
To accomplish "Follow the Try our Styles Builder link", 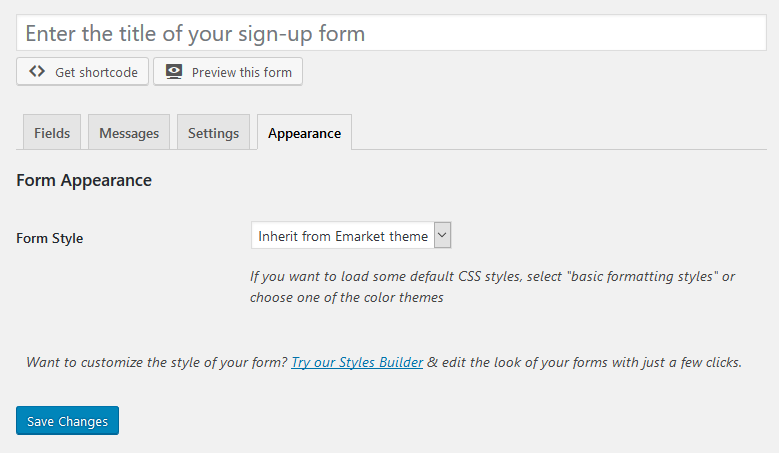I will 357,362.
